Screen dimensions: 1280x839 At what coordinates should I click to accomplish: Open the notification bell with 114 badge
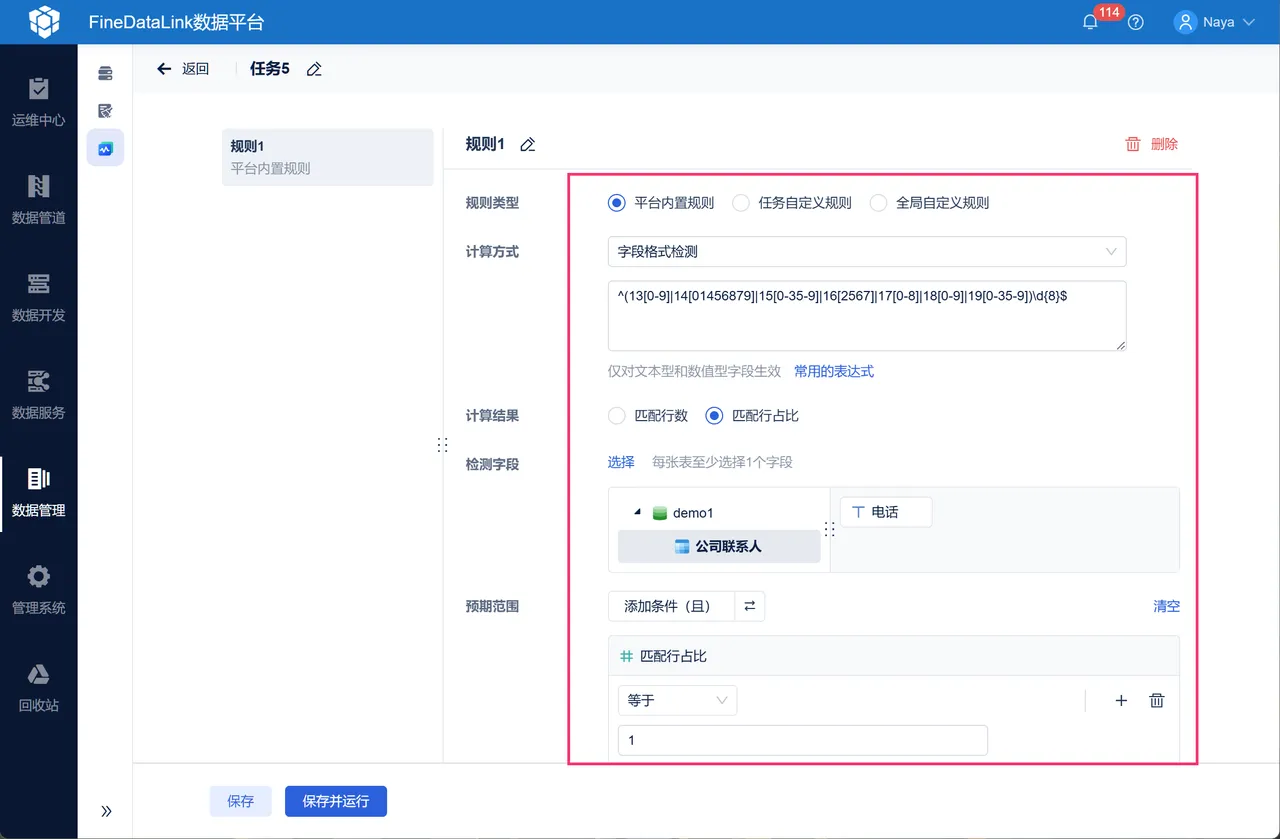pyautogui.click(x=1090, y=22)
